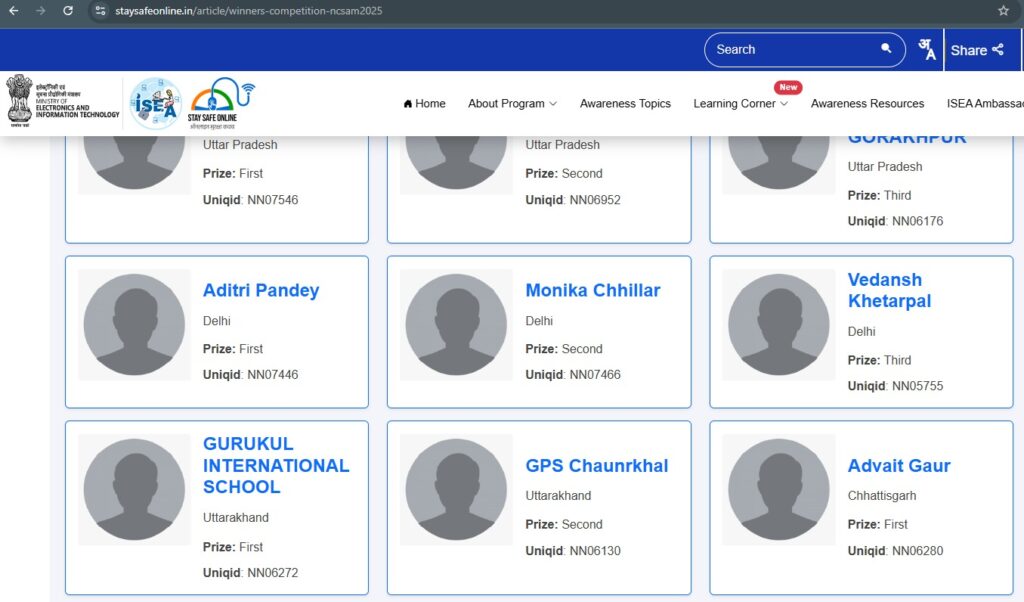
Task: Bookmark this page with star icon
Action: coord(1003,11)
